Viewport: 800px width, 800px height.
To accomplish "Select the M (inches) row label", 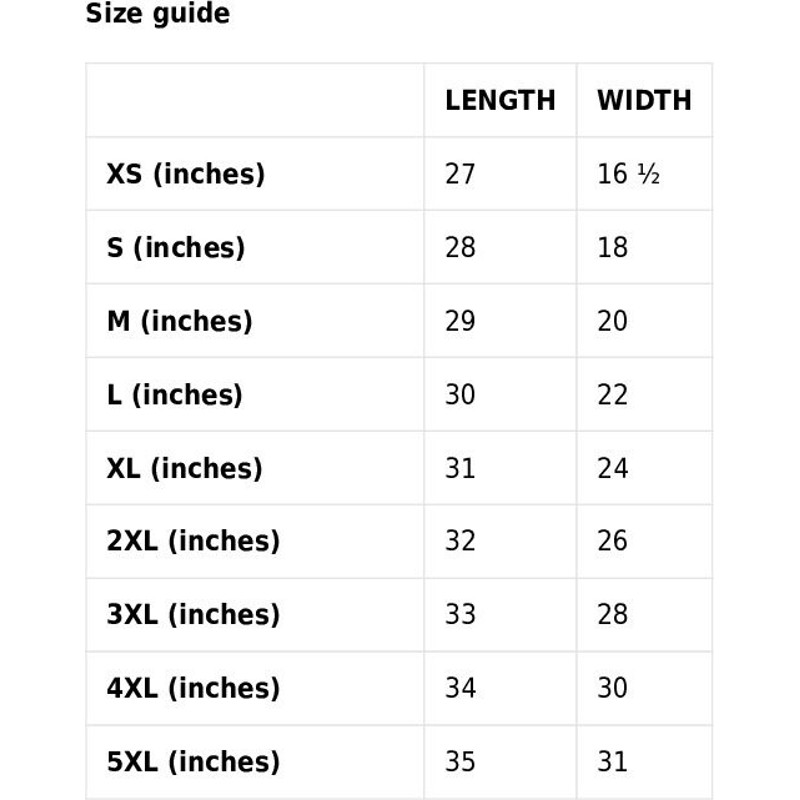I will 180,321.
